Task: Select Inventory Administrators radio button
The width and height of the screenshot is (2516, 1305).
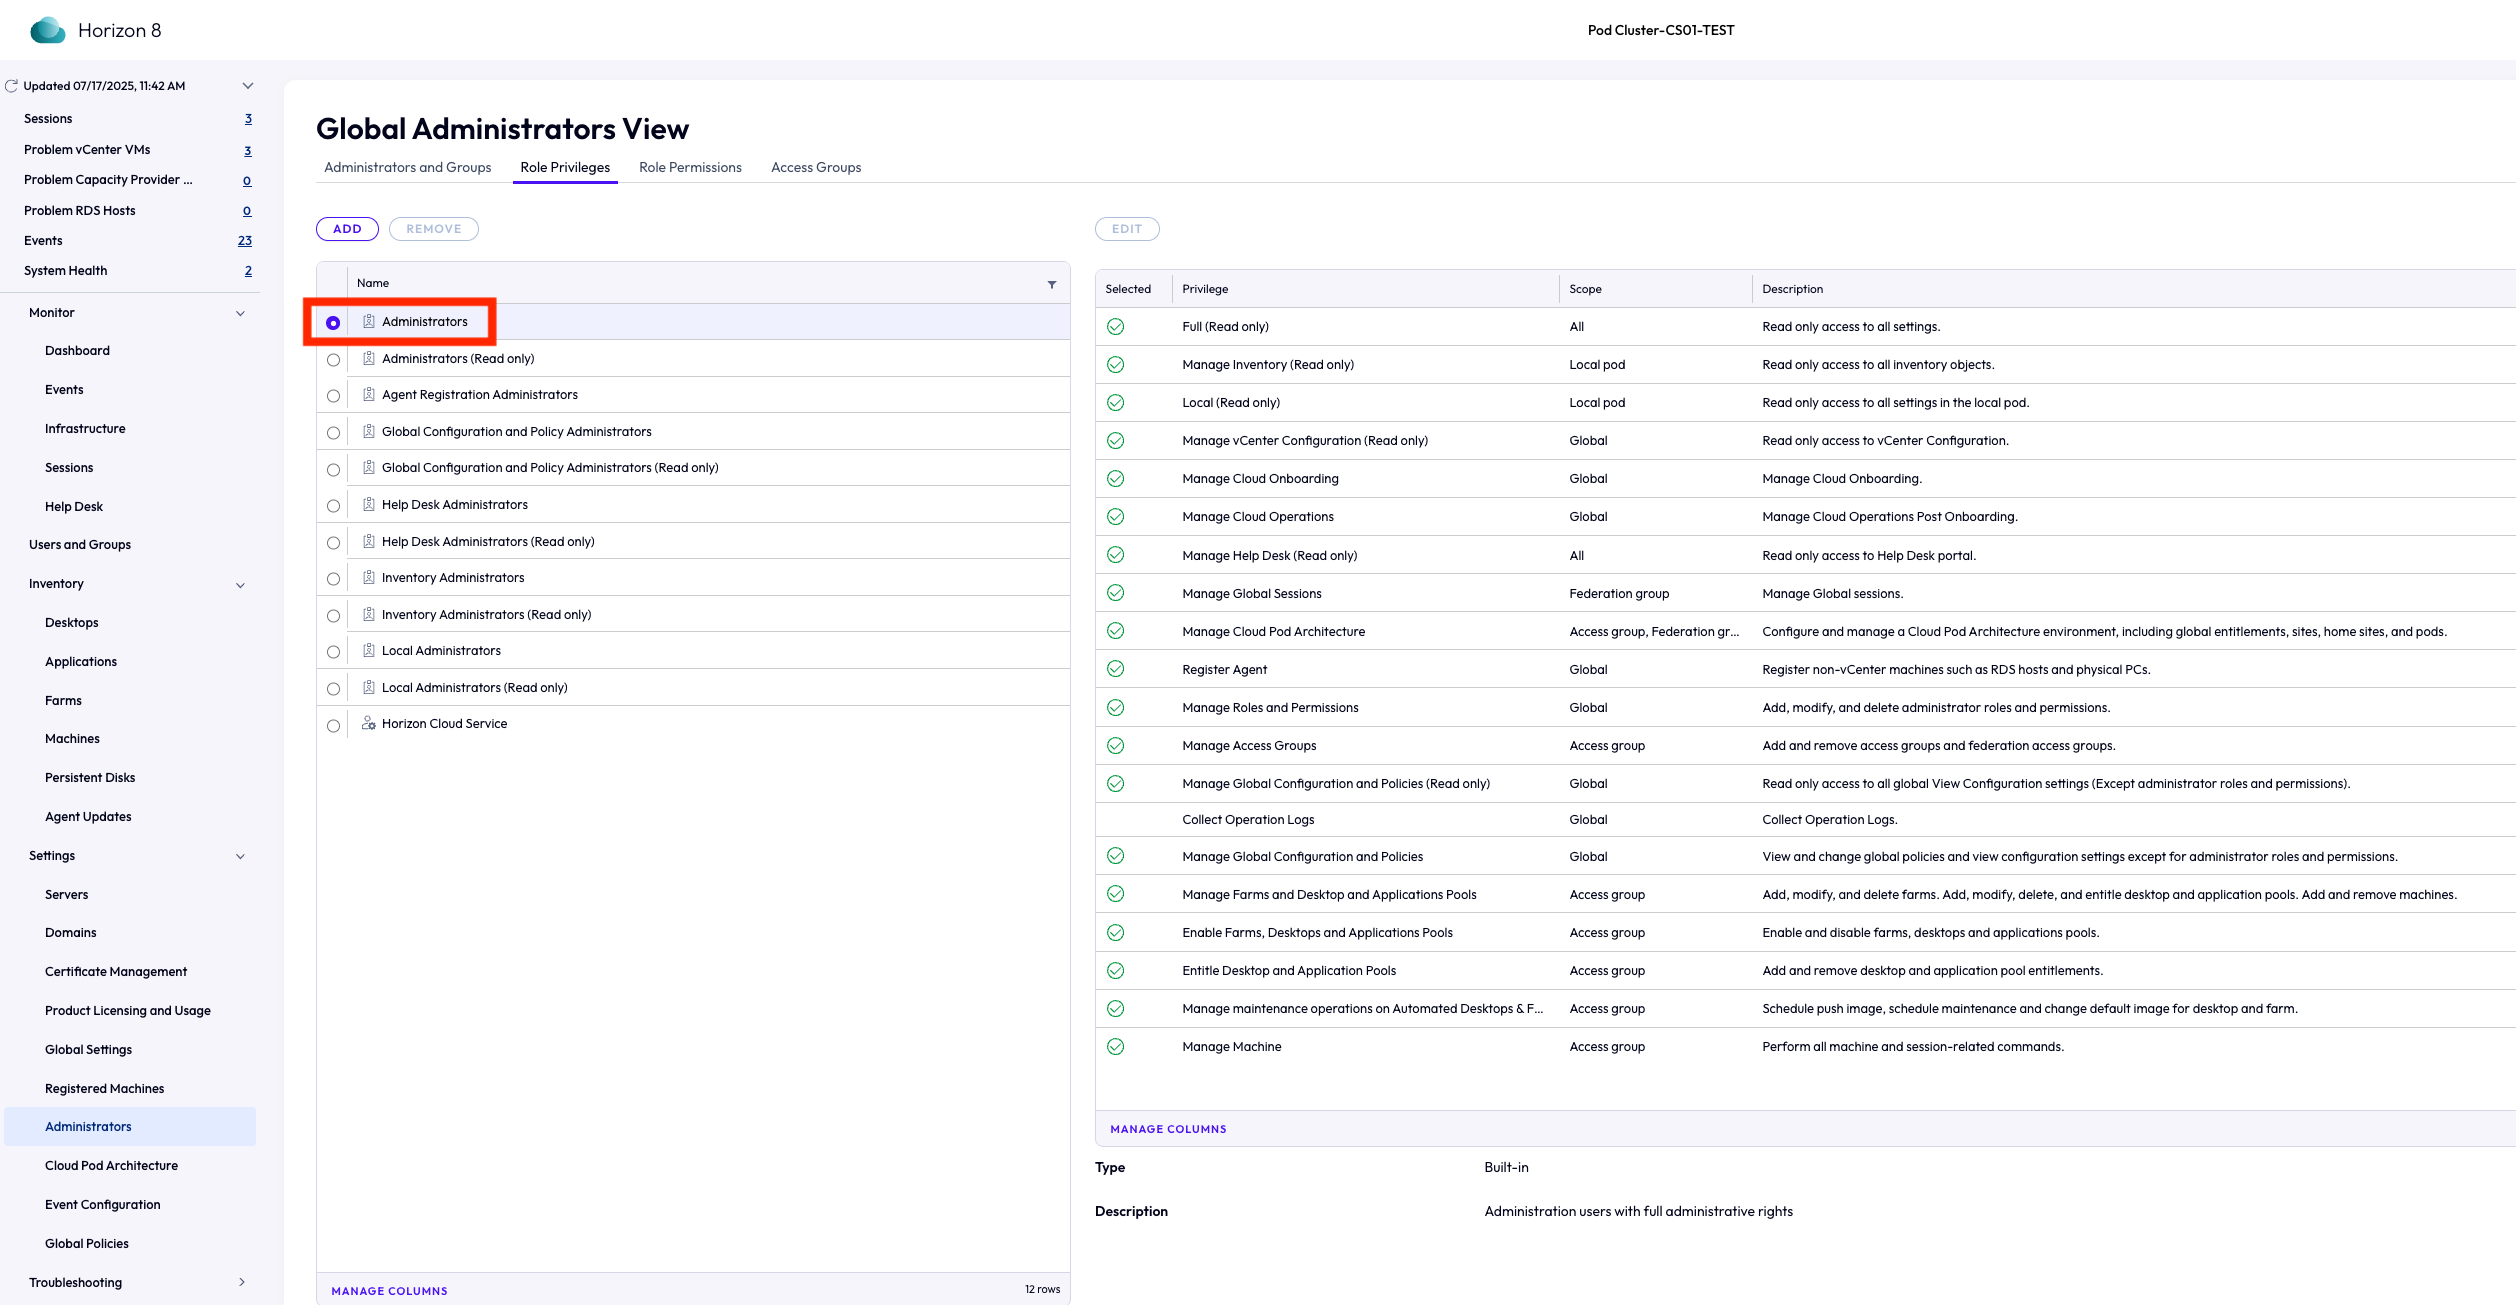Action: point(333,579)
